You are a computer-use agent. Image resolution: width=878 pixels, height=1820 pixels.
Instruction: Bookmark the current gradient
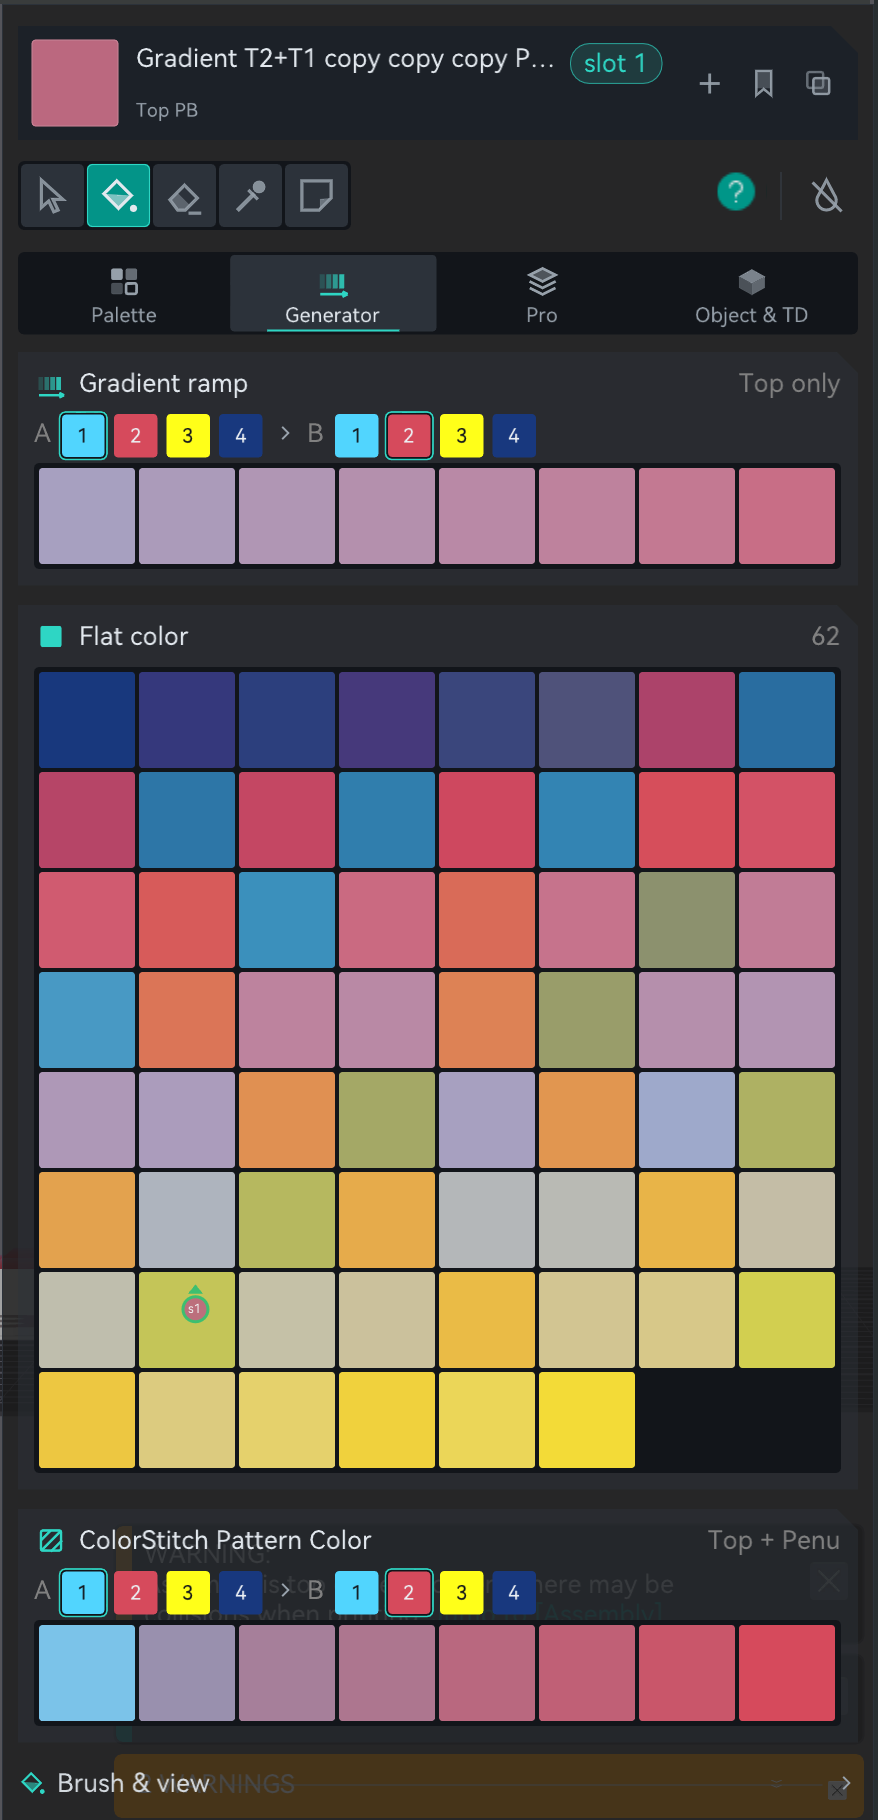763,84
